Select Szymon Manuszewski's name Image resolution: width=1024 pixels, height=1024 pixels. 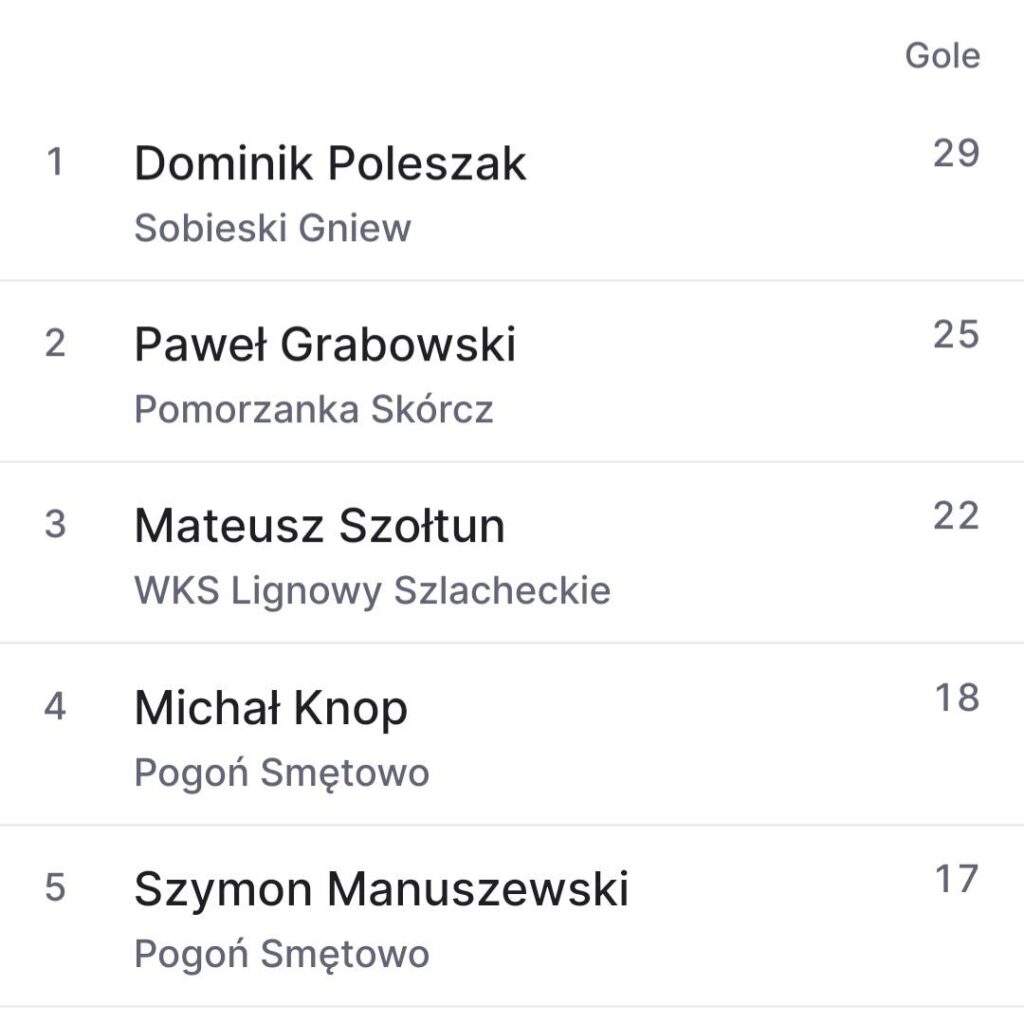[381, 889]
